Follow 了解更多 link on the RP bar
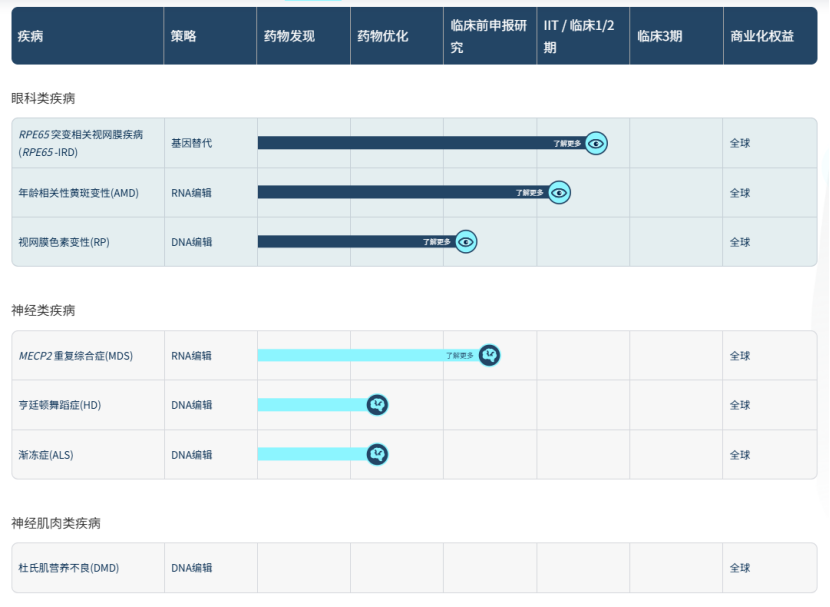This screenshot has height=607, width=830. click(x=436, y=241)
